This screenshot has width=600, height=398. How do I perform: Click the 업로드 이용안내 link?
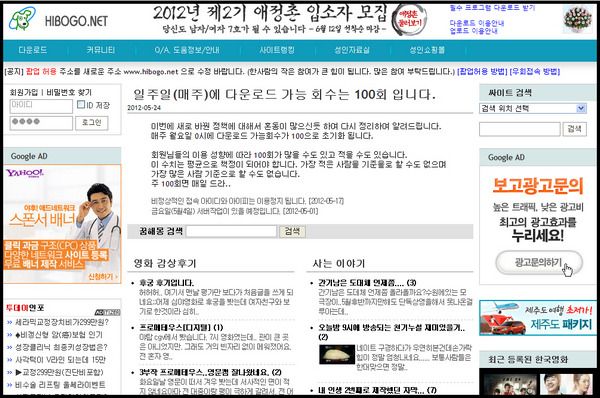[473, 31]
